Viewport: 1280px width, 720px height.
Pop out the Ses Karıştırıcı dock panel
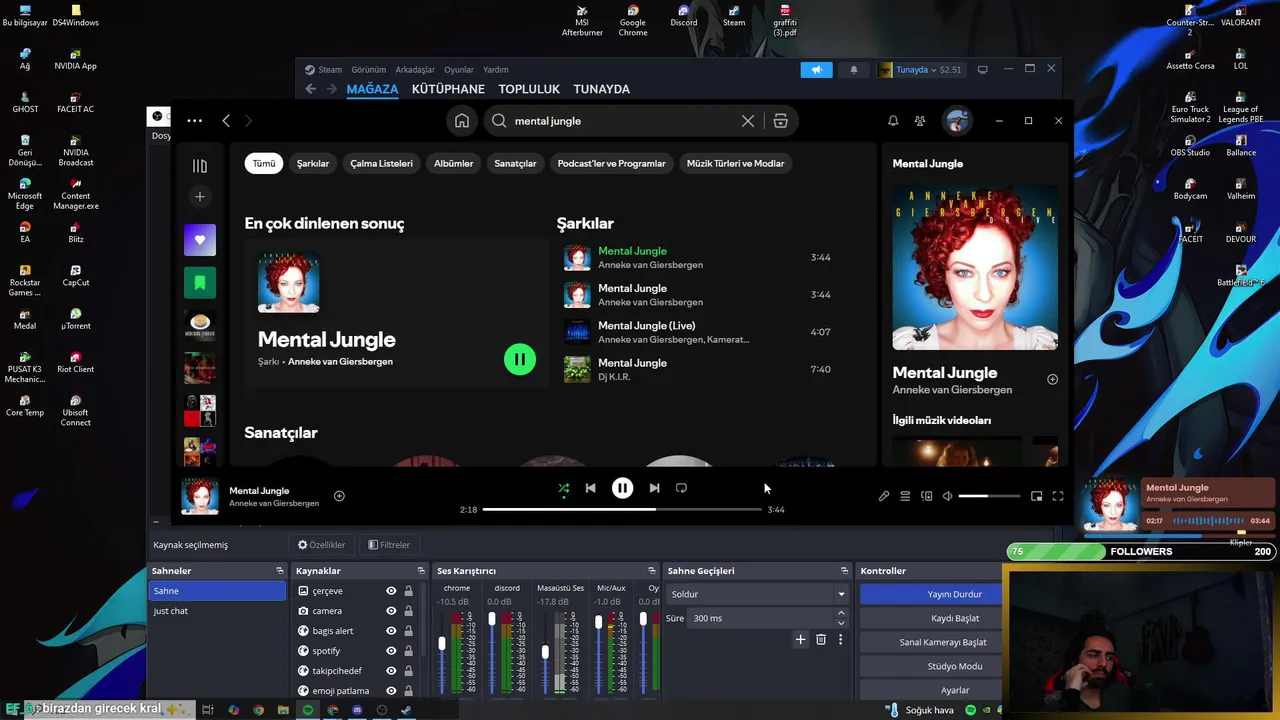click(652, 571)
